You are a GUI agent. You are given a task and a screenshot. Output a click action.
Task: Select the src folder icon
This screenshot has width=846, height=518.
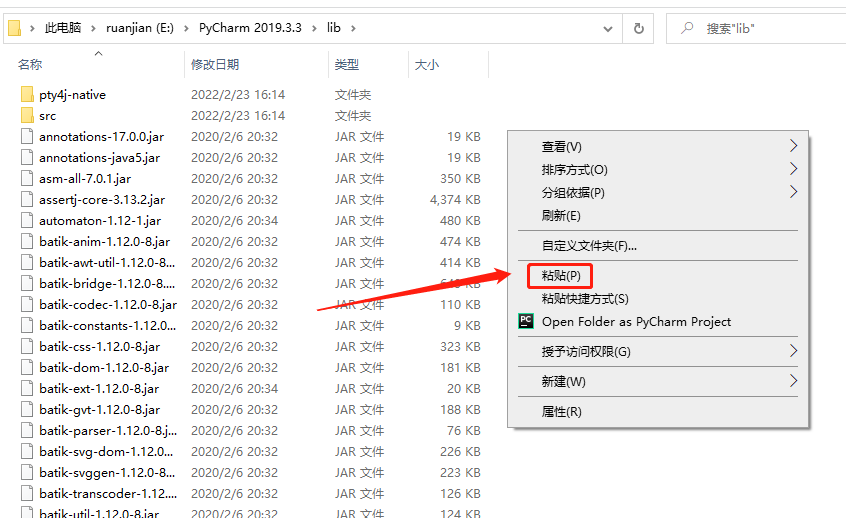point(27,115)
